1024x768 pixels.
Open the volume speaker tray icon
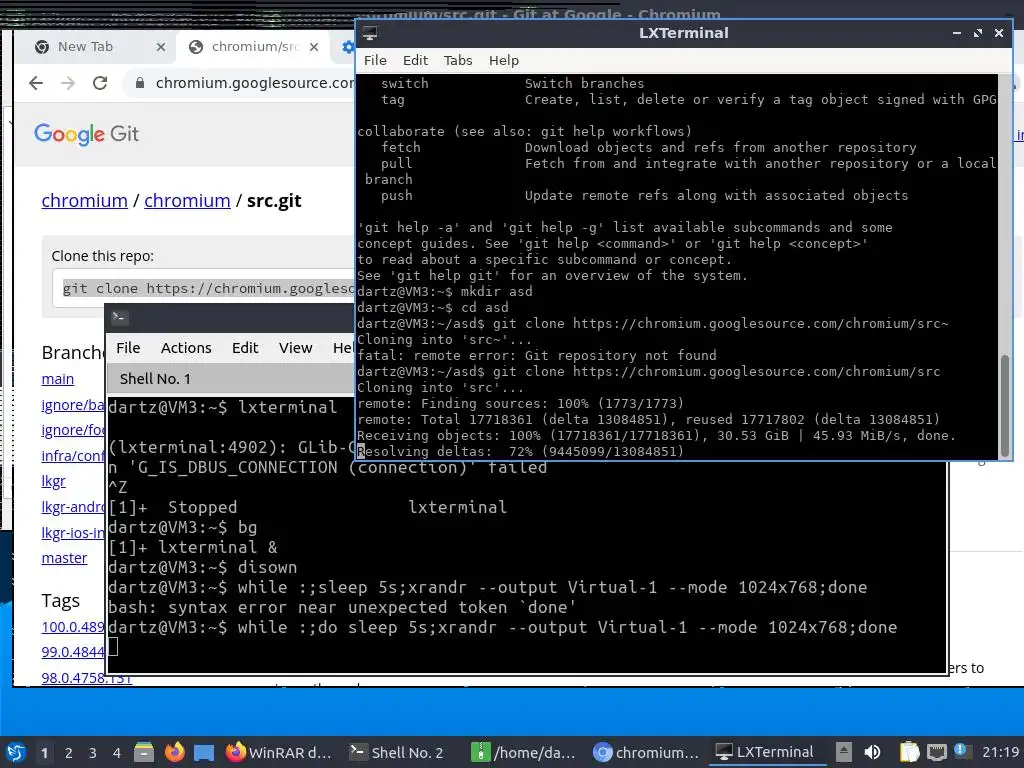pos(872,752)
